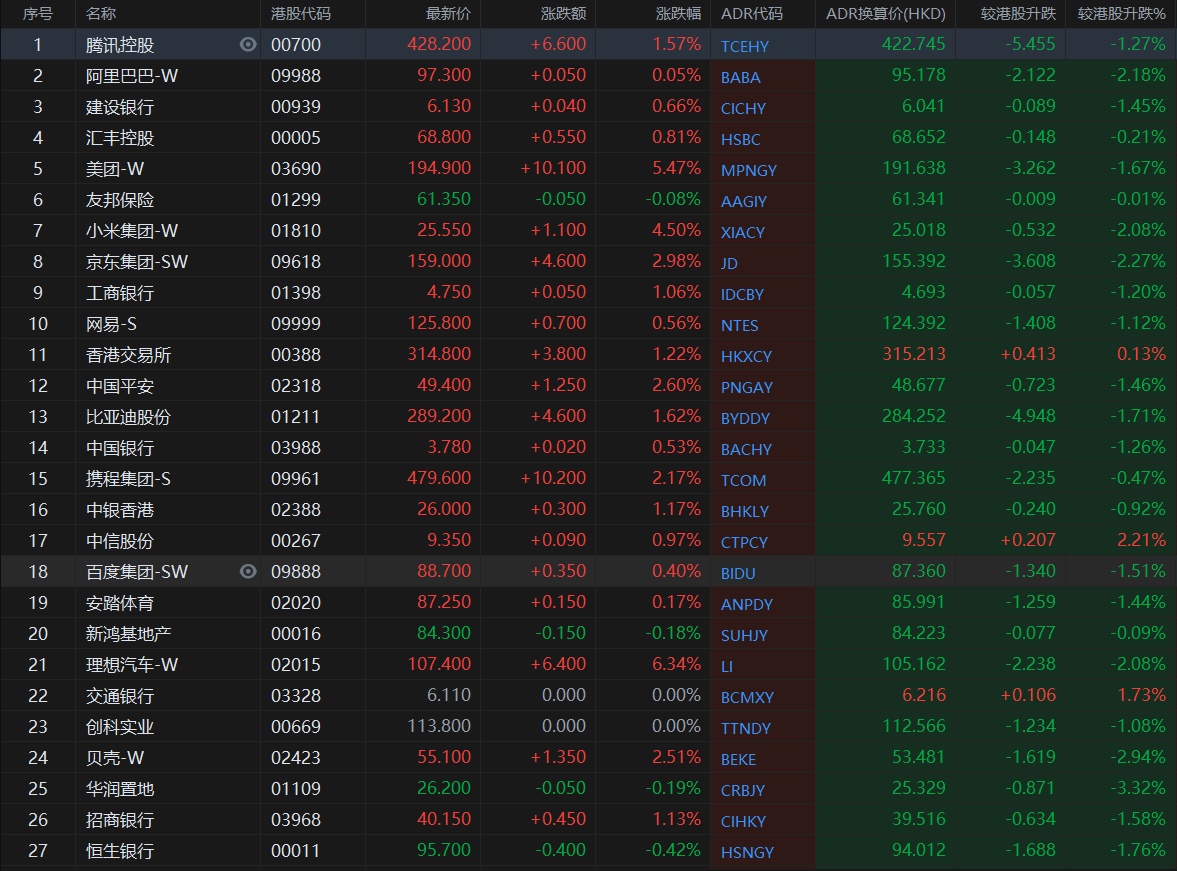Open the BABA ADR code link
The image size is (1177, 871).
740,77
